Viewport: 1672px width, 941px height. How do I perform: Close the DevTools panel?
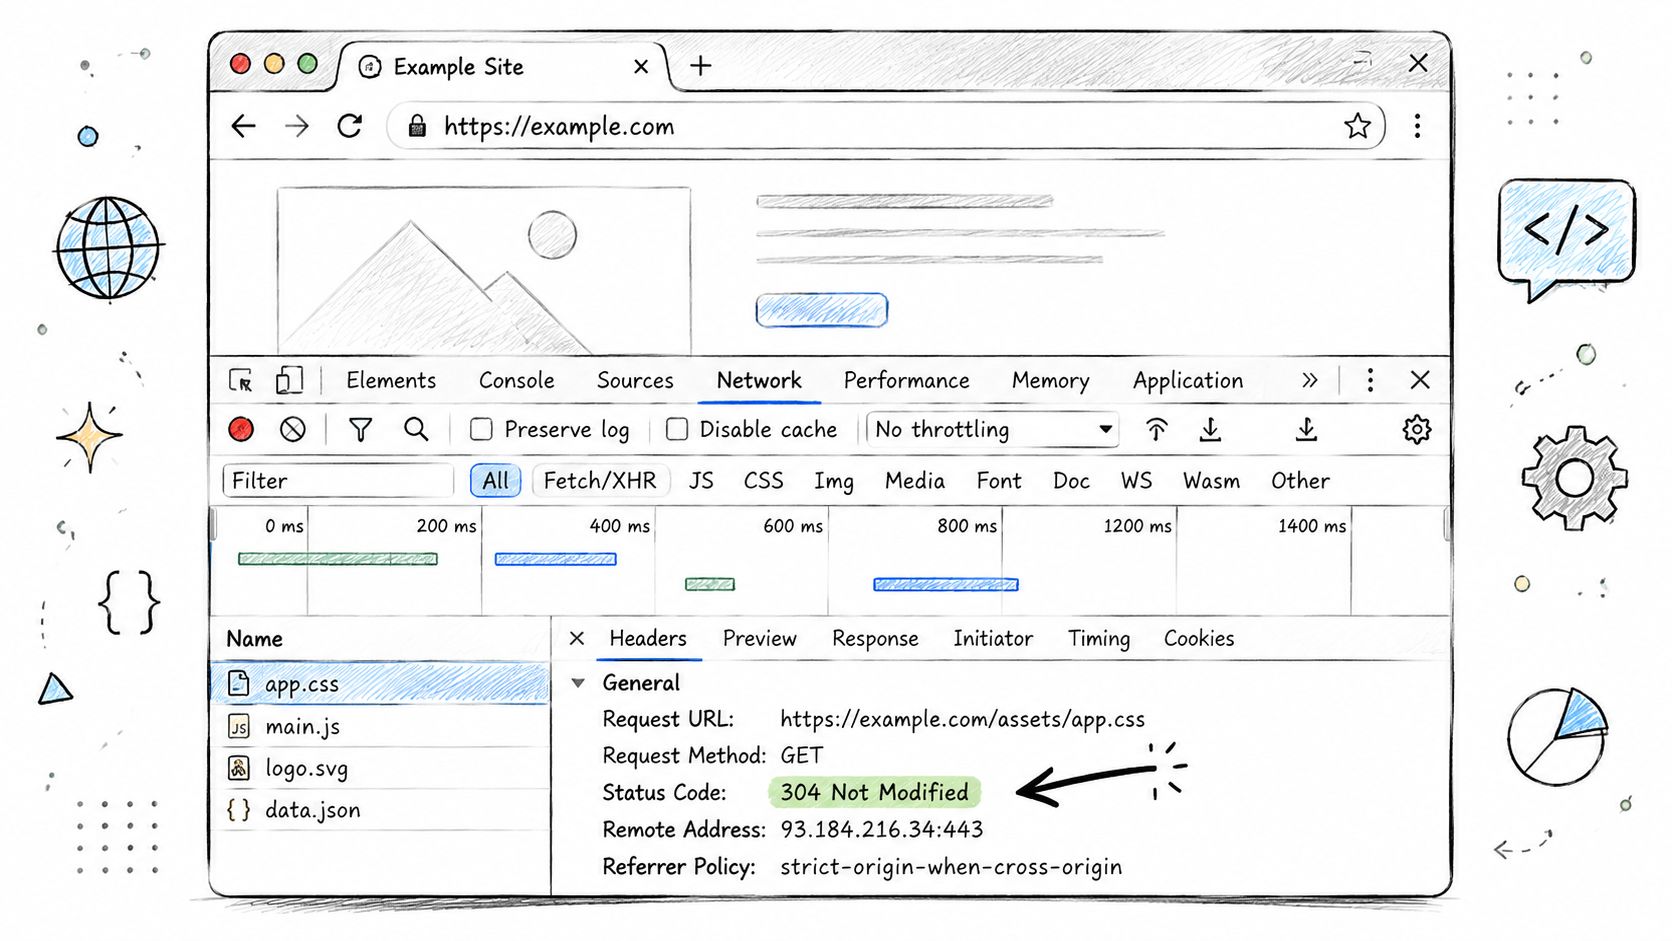pyautogui.click(x=1420, y=380)
